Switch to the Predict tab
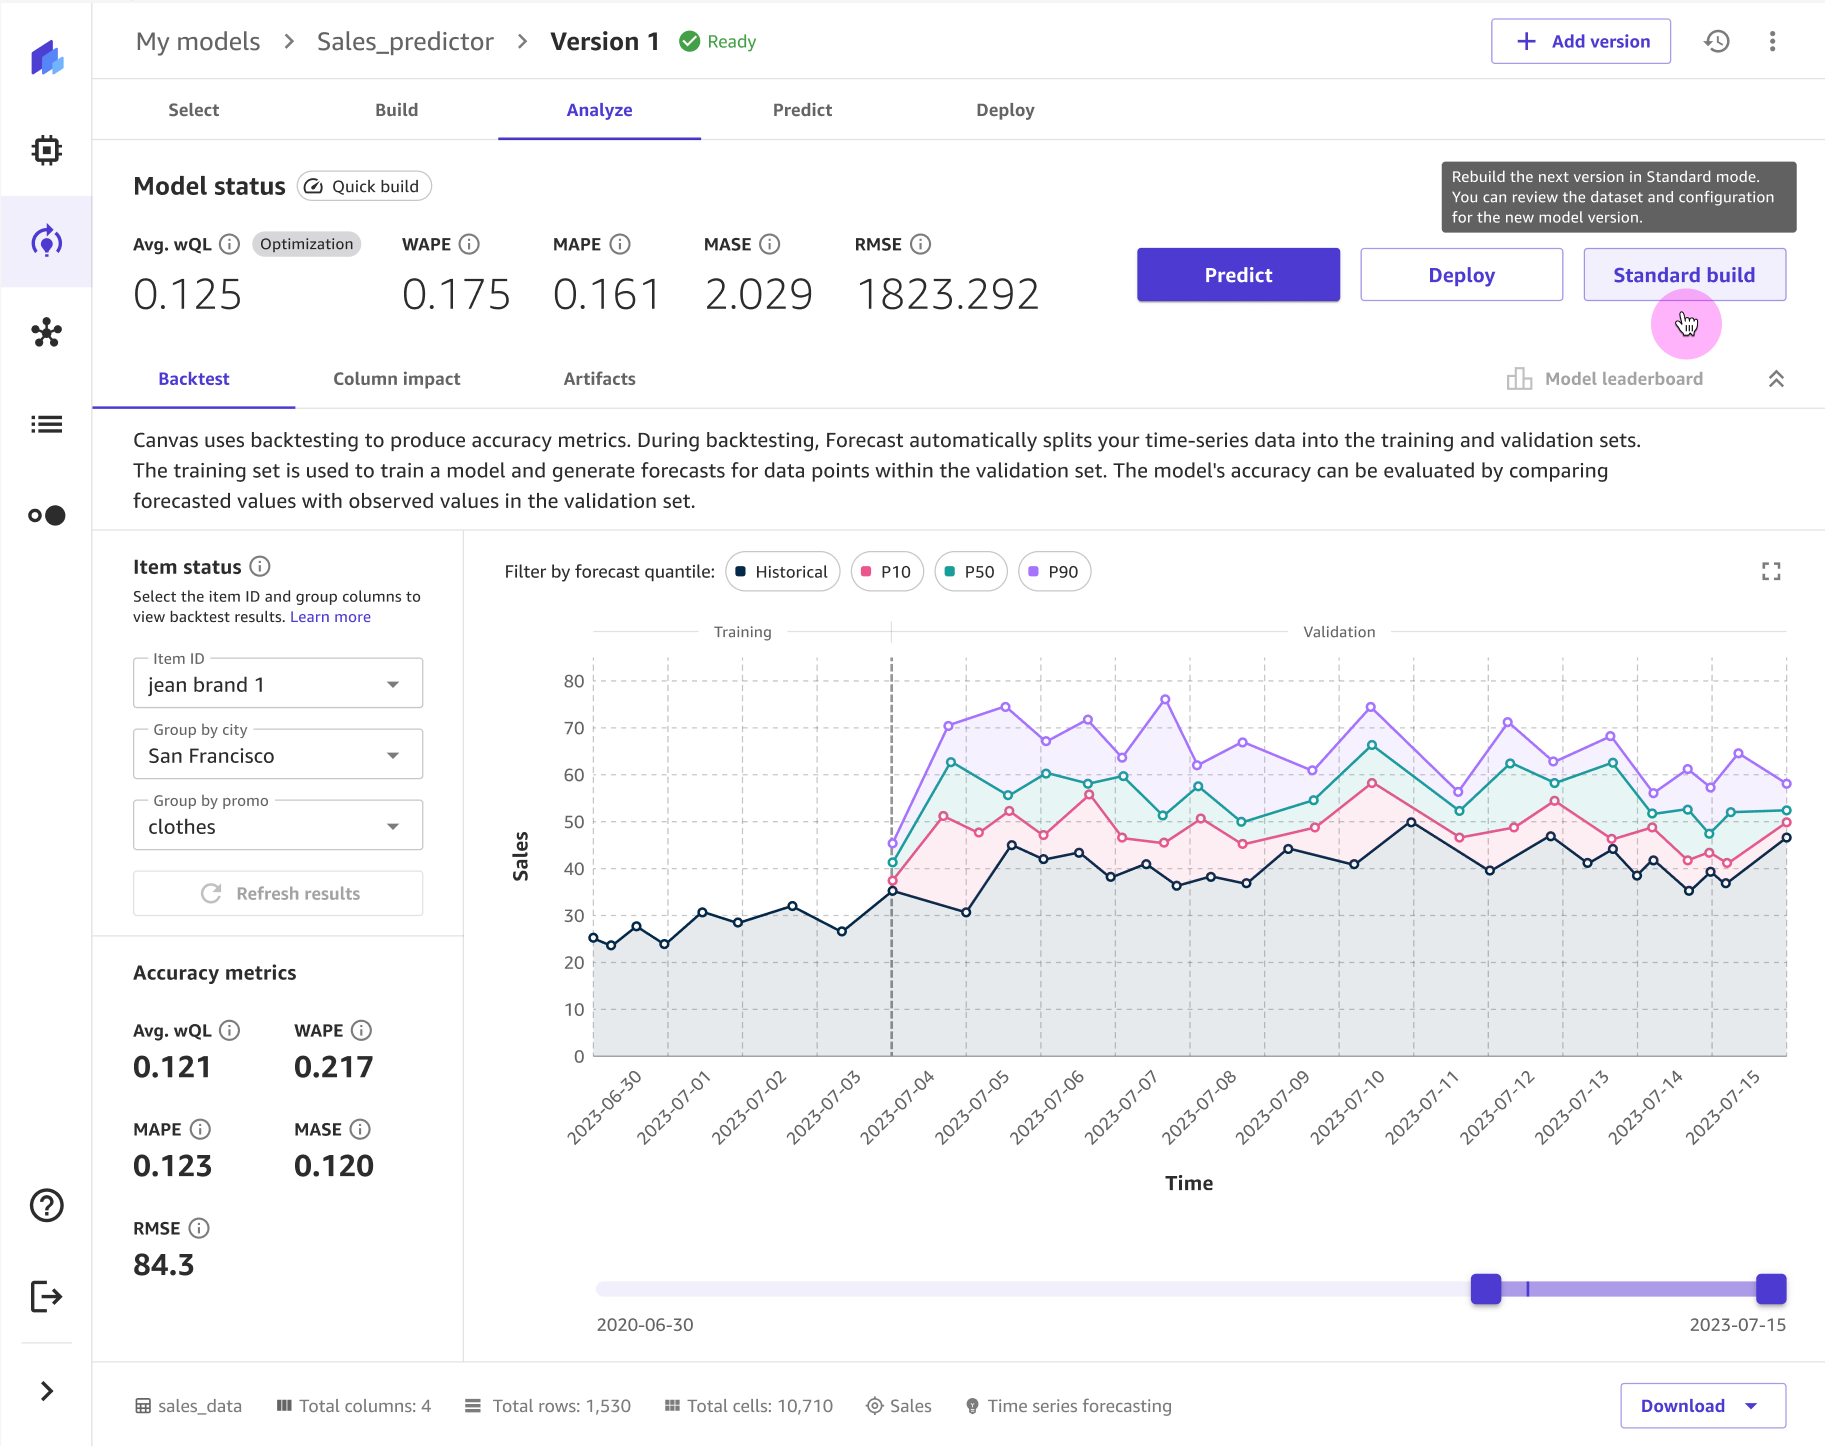 (802, 110)
